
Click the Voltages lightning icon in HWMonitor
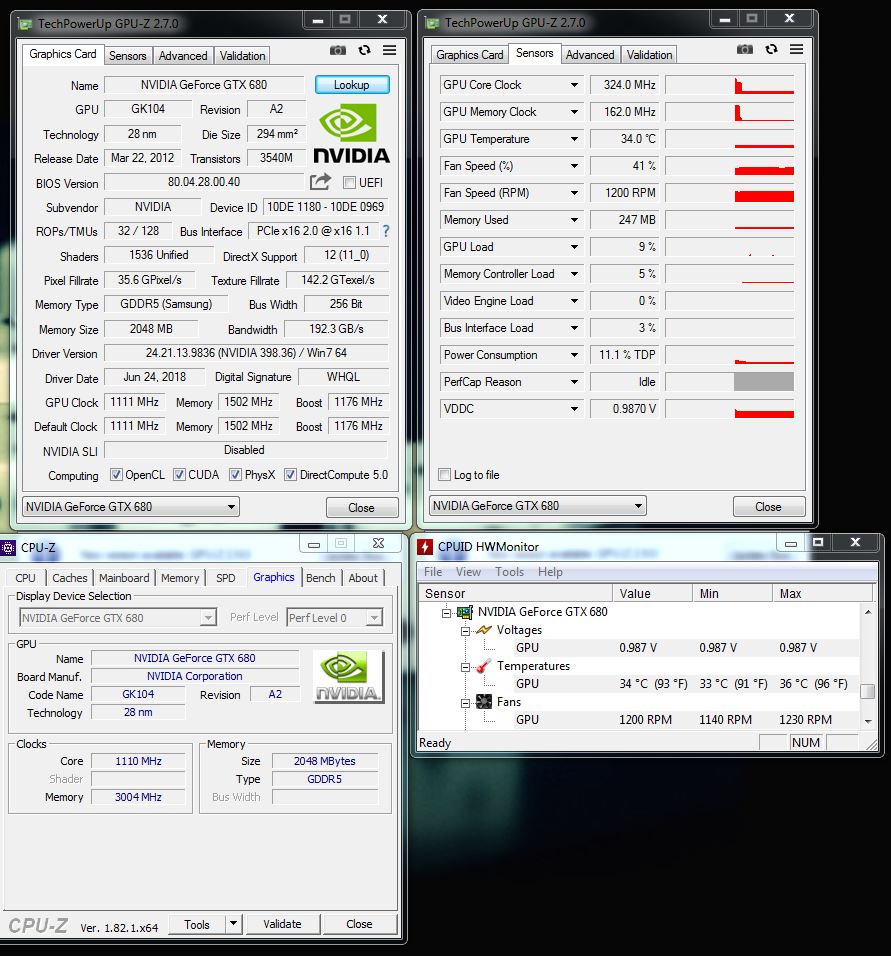coord(484,630)
